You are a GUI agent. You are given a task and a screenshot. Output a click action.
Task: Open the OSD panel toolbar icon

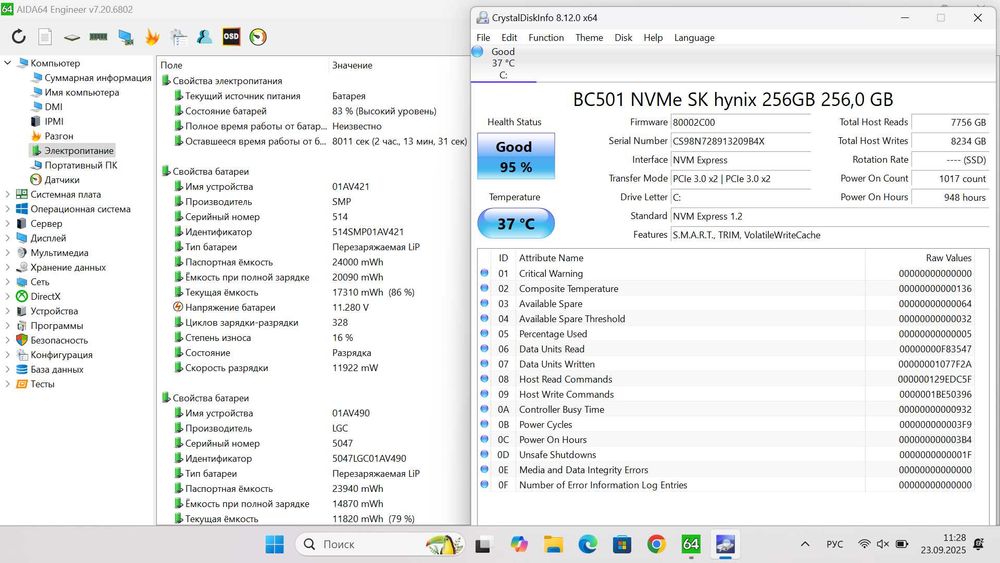click(x=231, y=37)
